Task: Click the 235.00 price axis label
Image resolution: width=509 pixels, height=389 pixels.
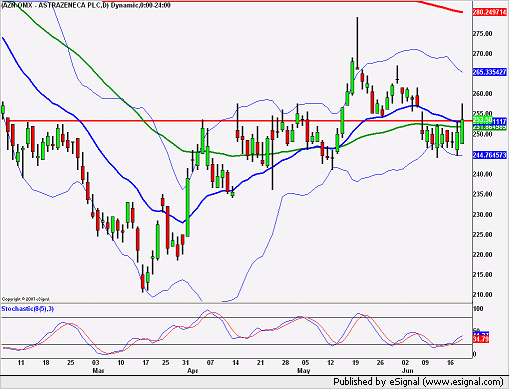Action: tap(482, 194)
